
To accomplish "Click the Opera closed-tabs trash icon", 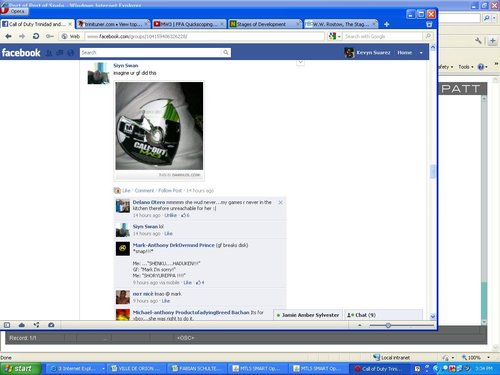I will [x=429, y=24].
